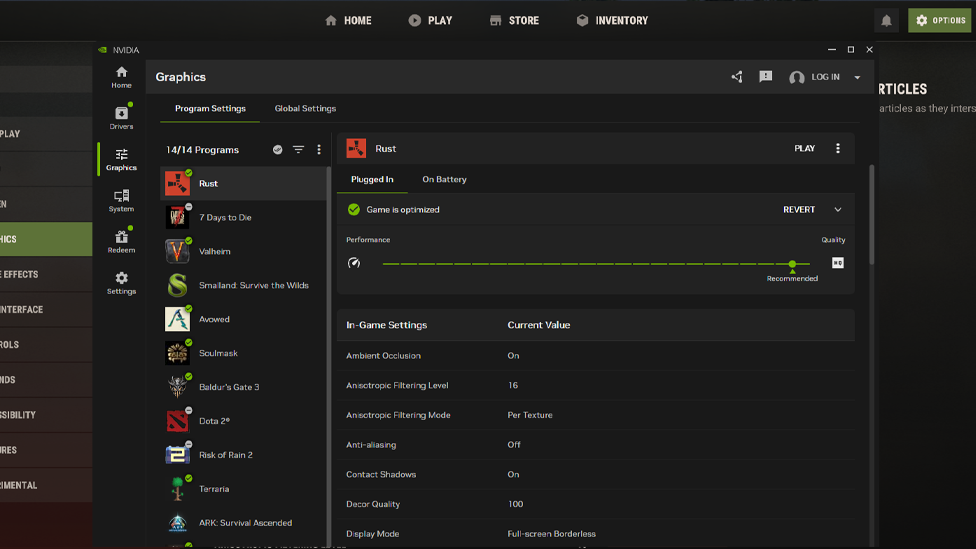The height and width of the screenshot is (549, 976).
Task: Select INTERFACE in the game's options sidebar
Action: point(46,309)
